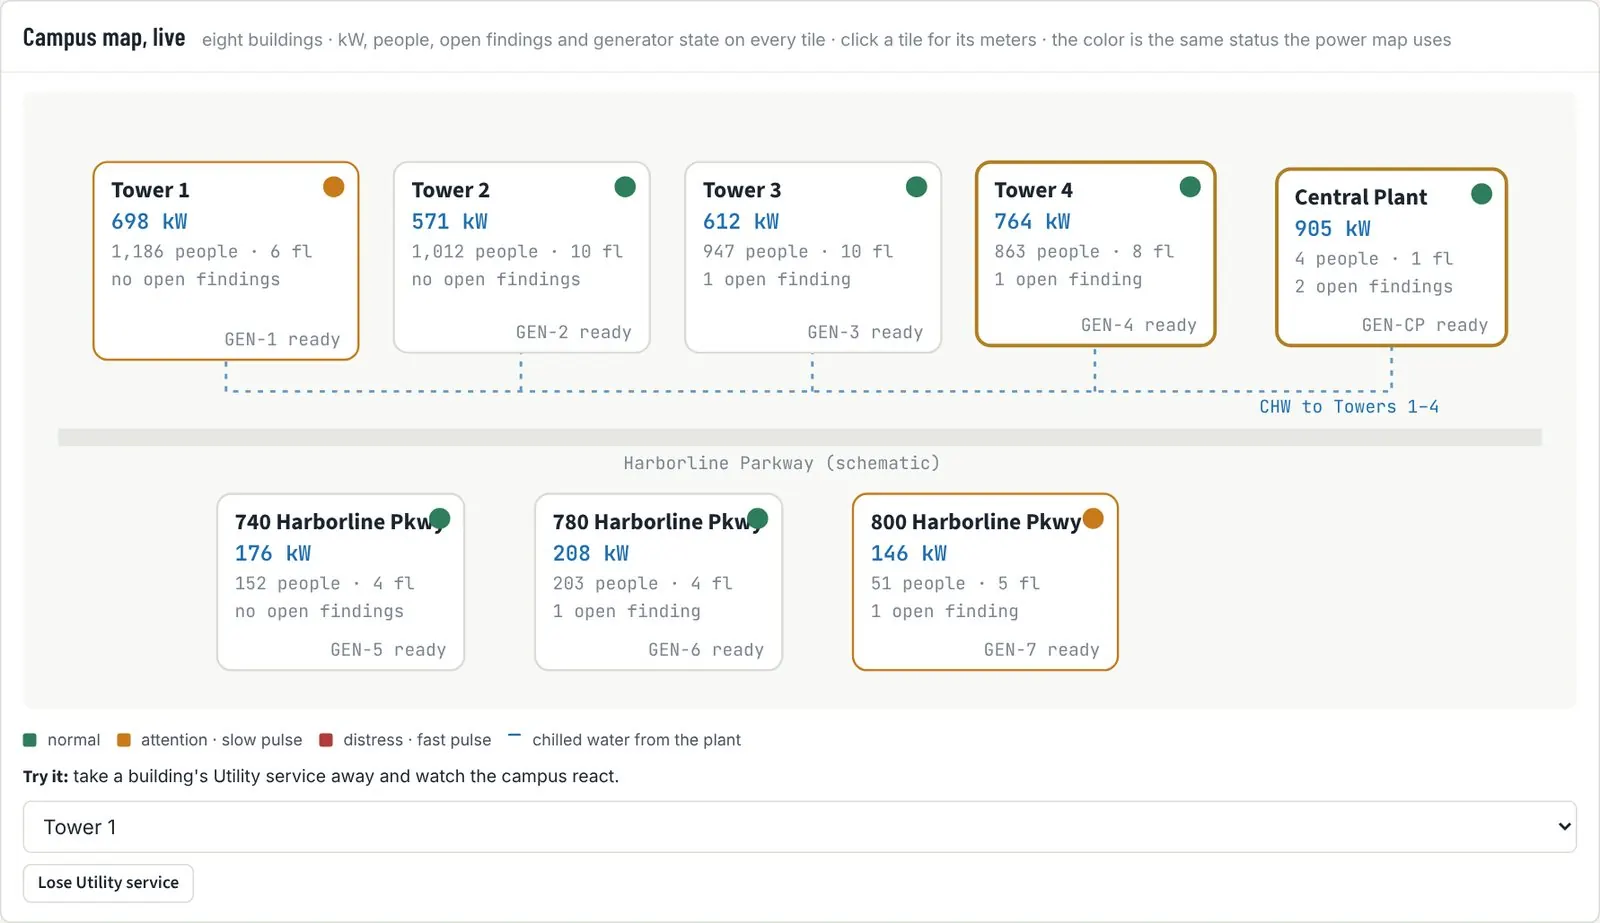Image resolution: width=1600 pixels, height=923 pixels.
Task: Select the 800 Harborline Pkwy tile heading
Action: (976, 522)
